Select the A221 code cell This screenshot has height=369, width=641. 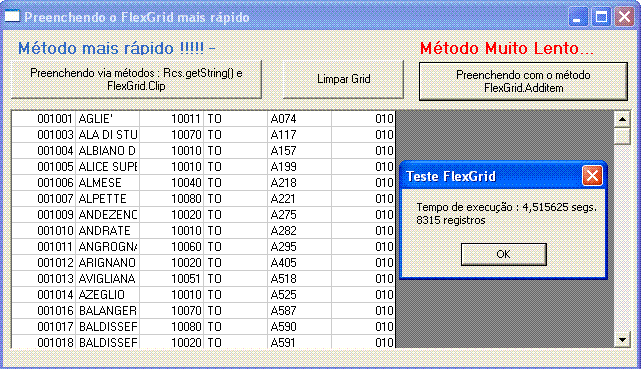pos(299,199)
